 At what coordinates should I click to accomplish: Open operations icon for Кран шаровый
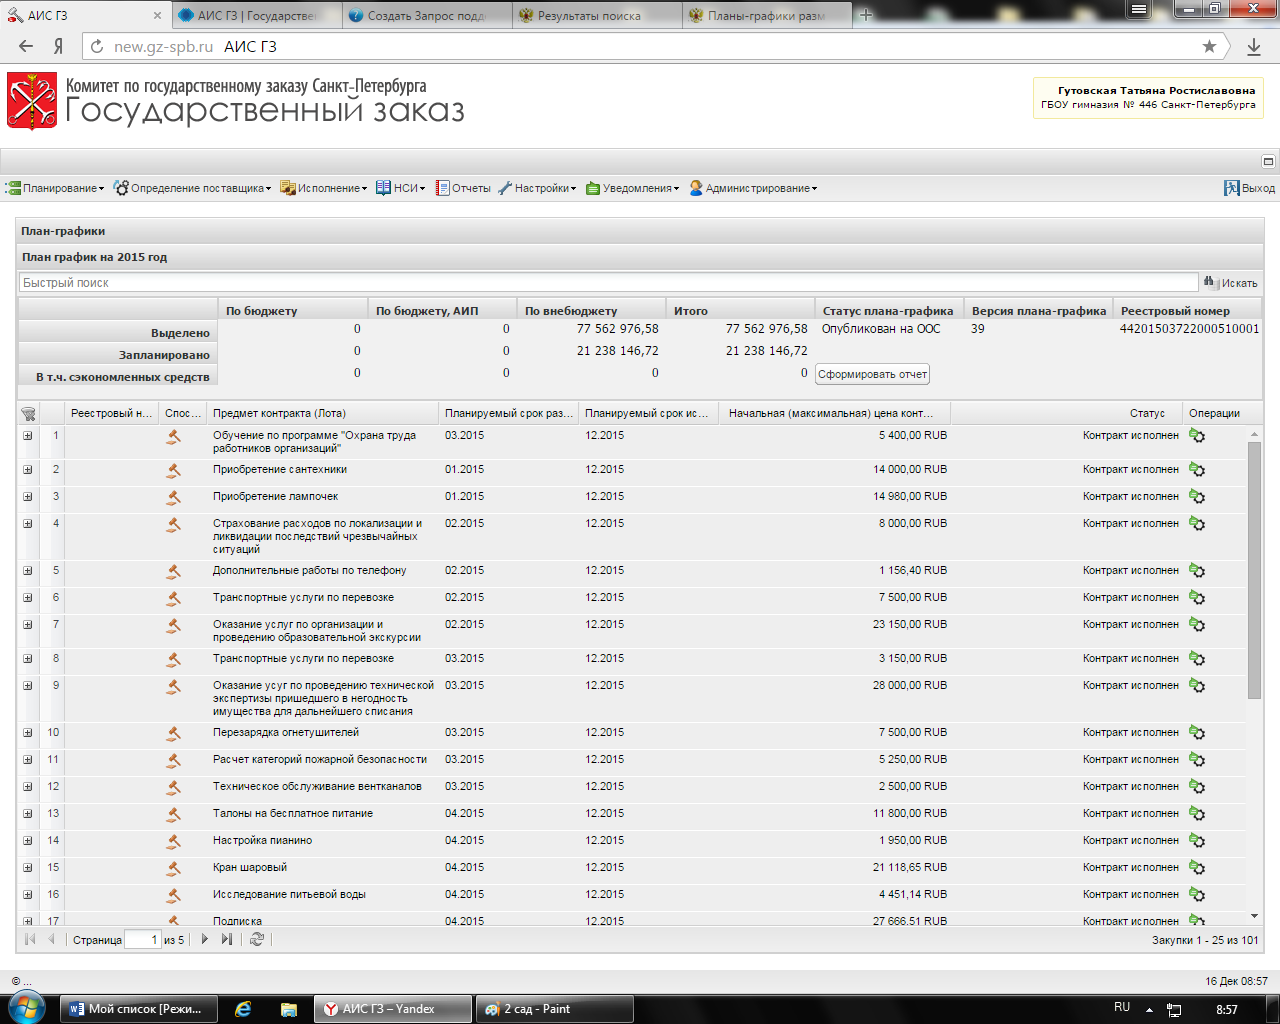point(1197,868)
